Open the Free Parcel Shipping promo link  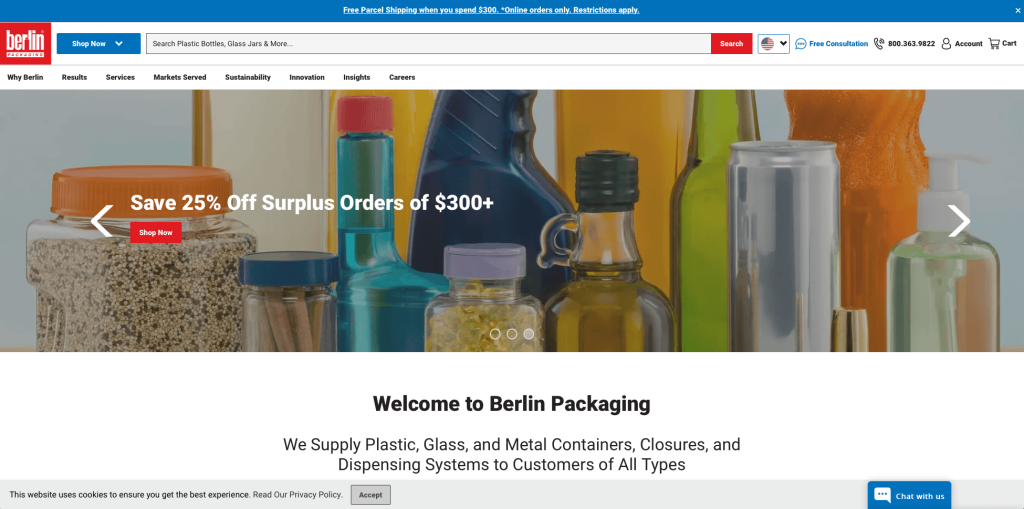pos(491,10)
